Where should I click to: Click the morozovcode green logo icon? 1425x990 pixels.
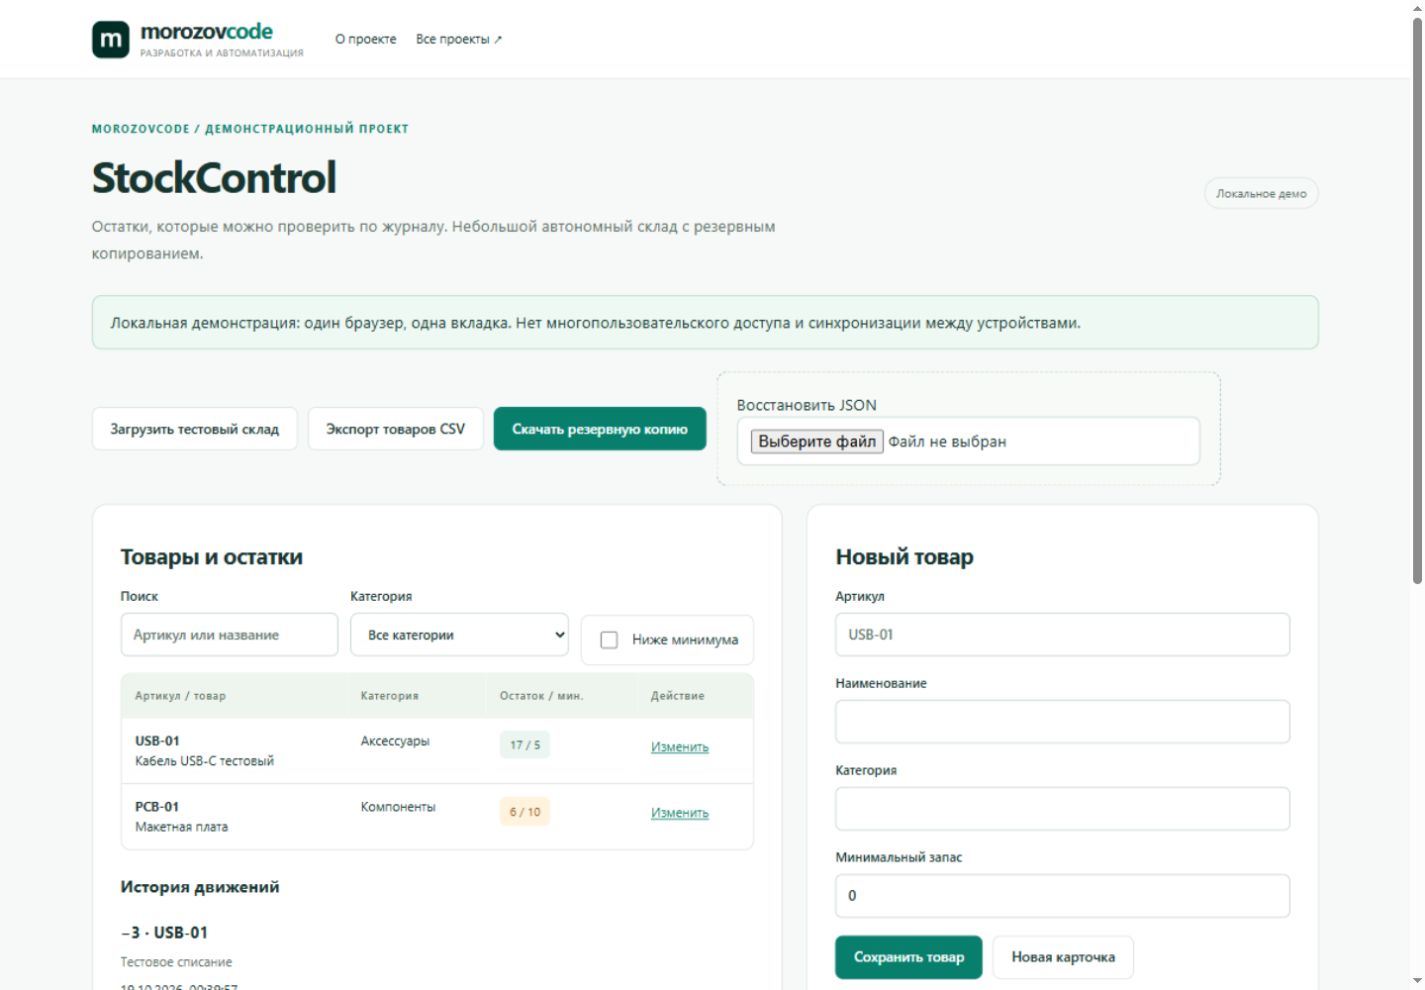(x=111, y=40)
